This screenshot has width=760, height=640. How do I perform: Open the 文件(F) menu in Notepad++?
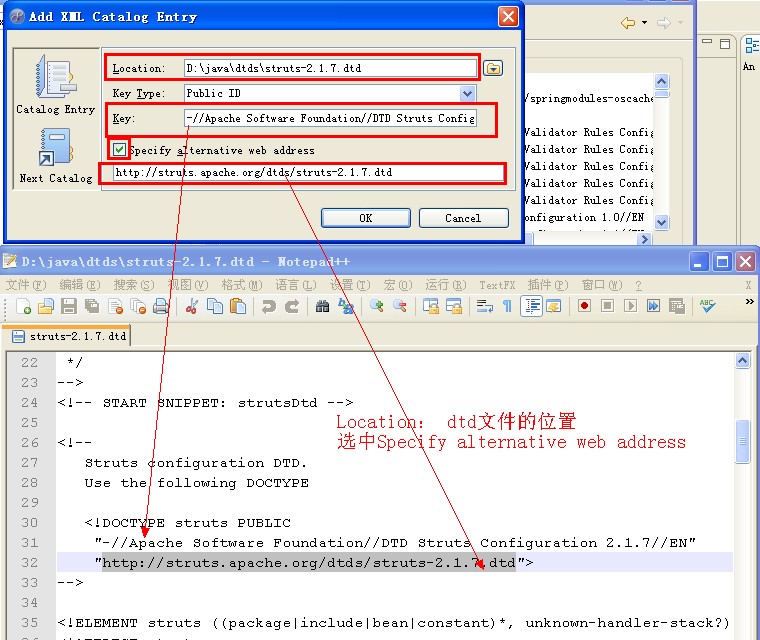click(26, 285)
